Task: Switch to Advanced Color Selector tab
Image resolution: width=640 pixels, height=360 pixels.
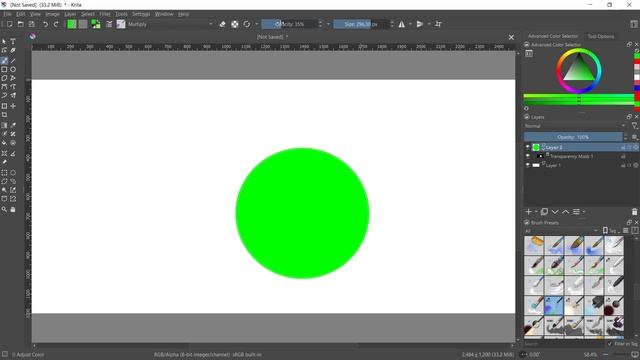Action: [553, 36]
